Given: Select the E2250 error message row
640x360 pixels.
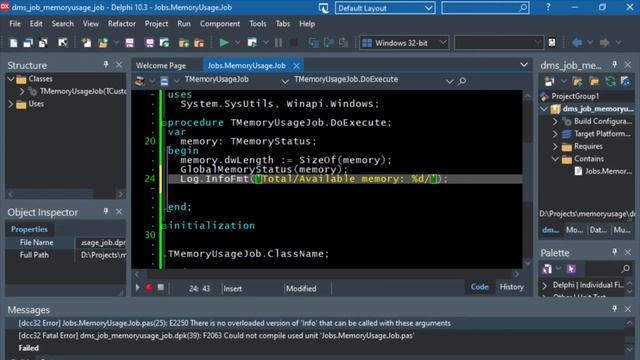Looking at the screenshot, I should [316, 323].
